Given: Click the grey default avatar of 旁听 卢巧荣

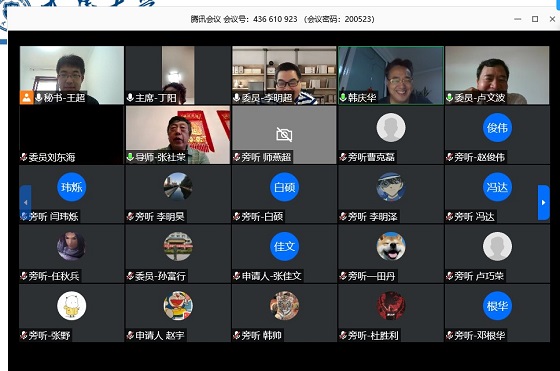Looking at the screenshot, I should [x=497, y=246].
